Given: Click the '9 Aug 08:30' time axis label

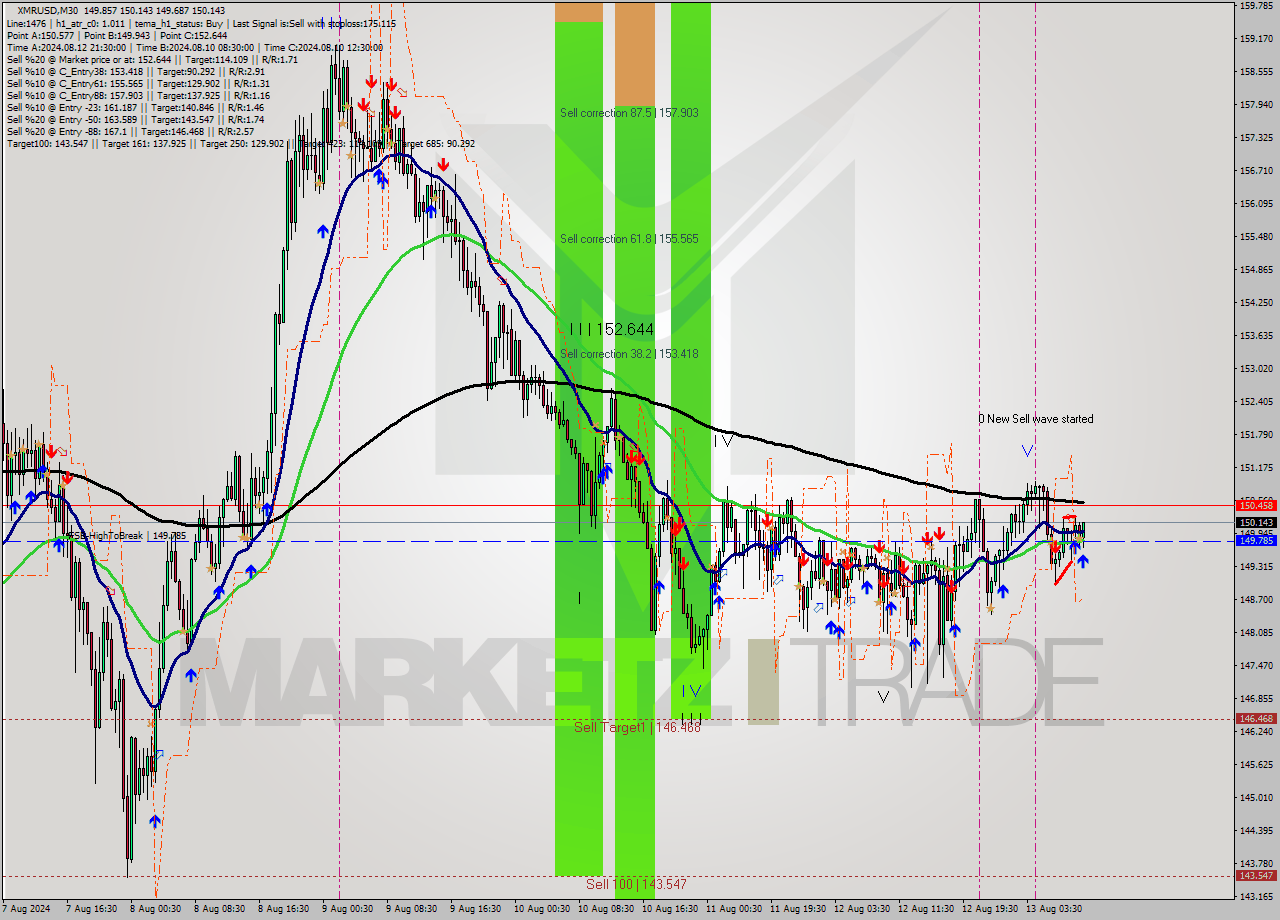Looking at the screenshot, I should 412,909.
